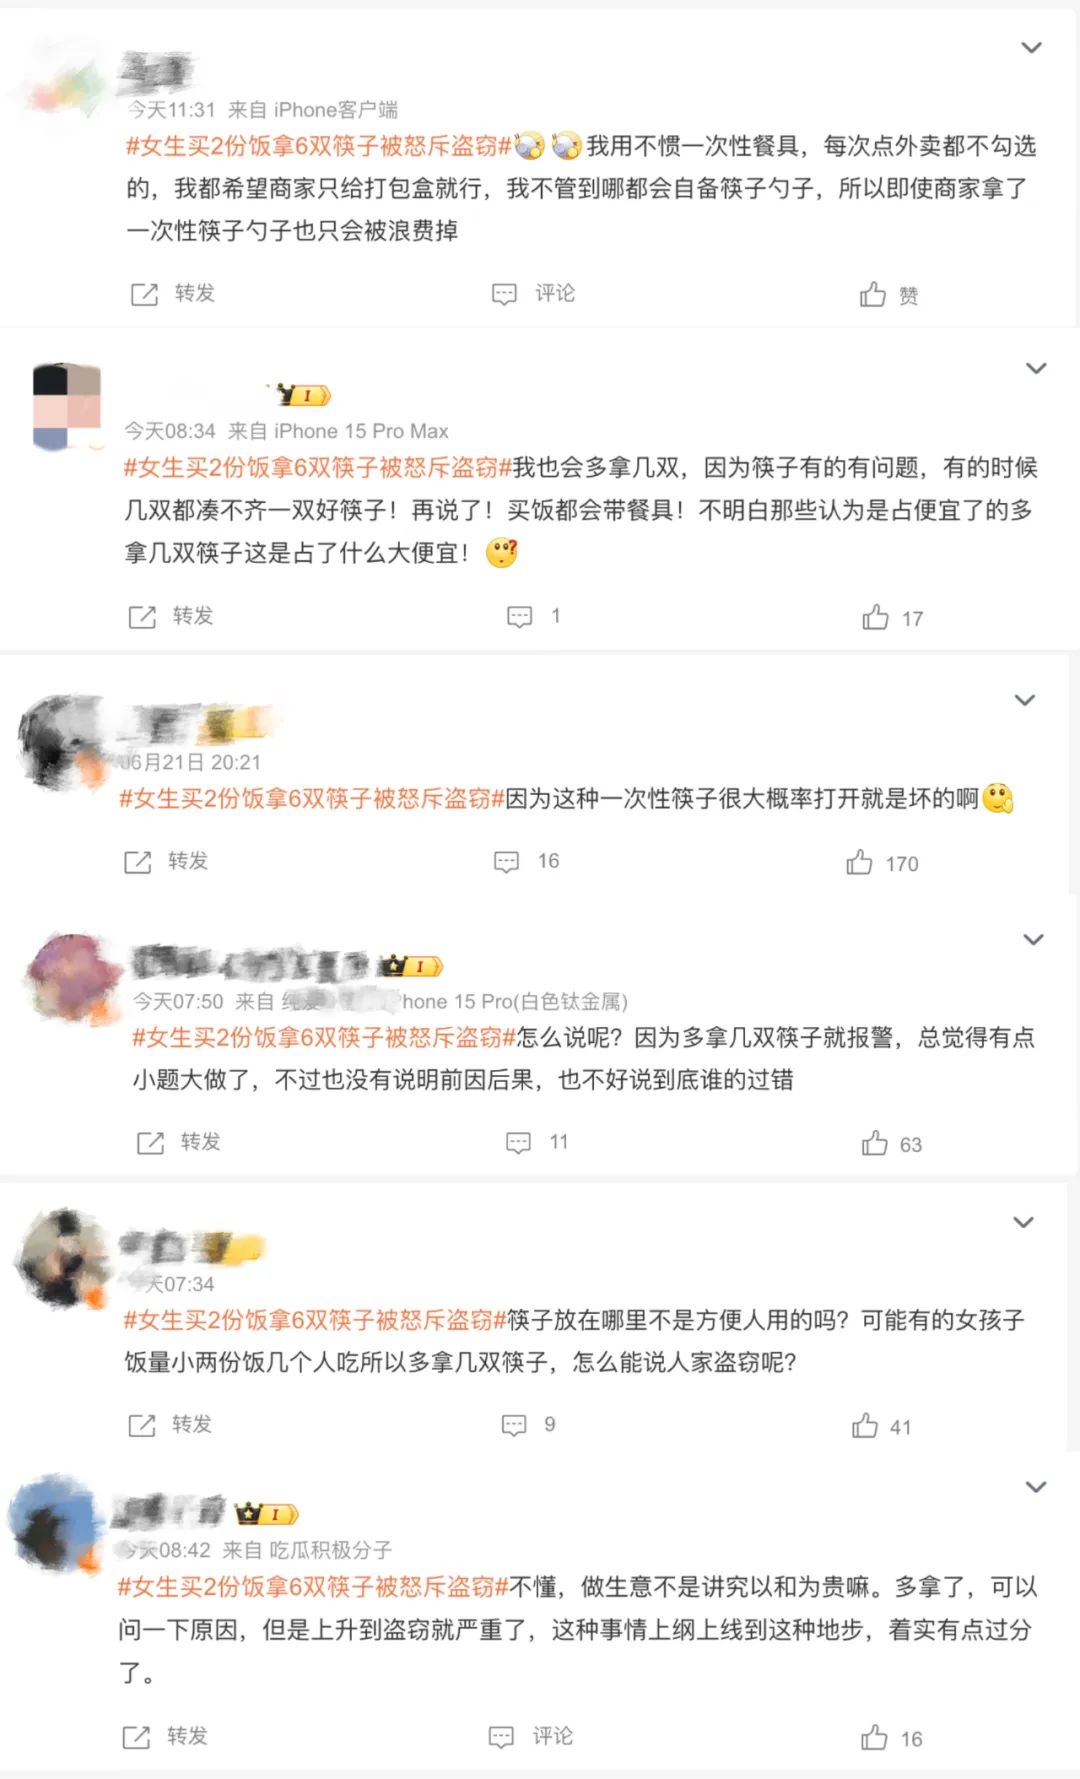Click the 评论 icon on the last post
The width and height of the screenshot is (1080, 1779).
coord(501,1737)
